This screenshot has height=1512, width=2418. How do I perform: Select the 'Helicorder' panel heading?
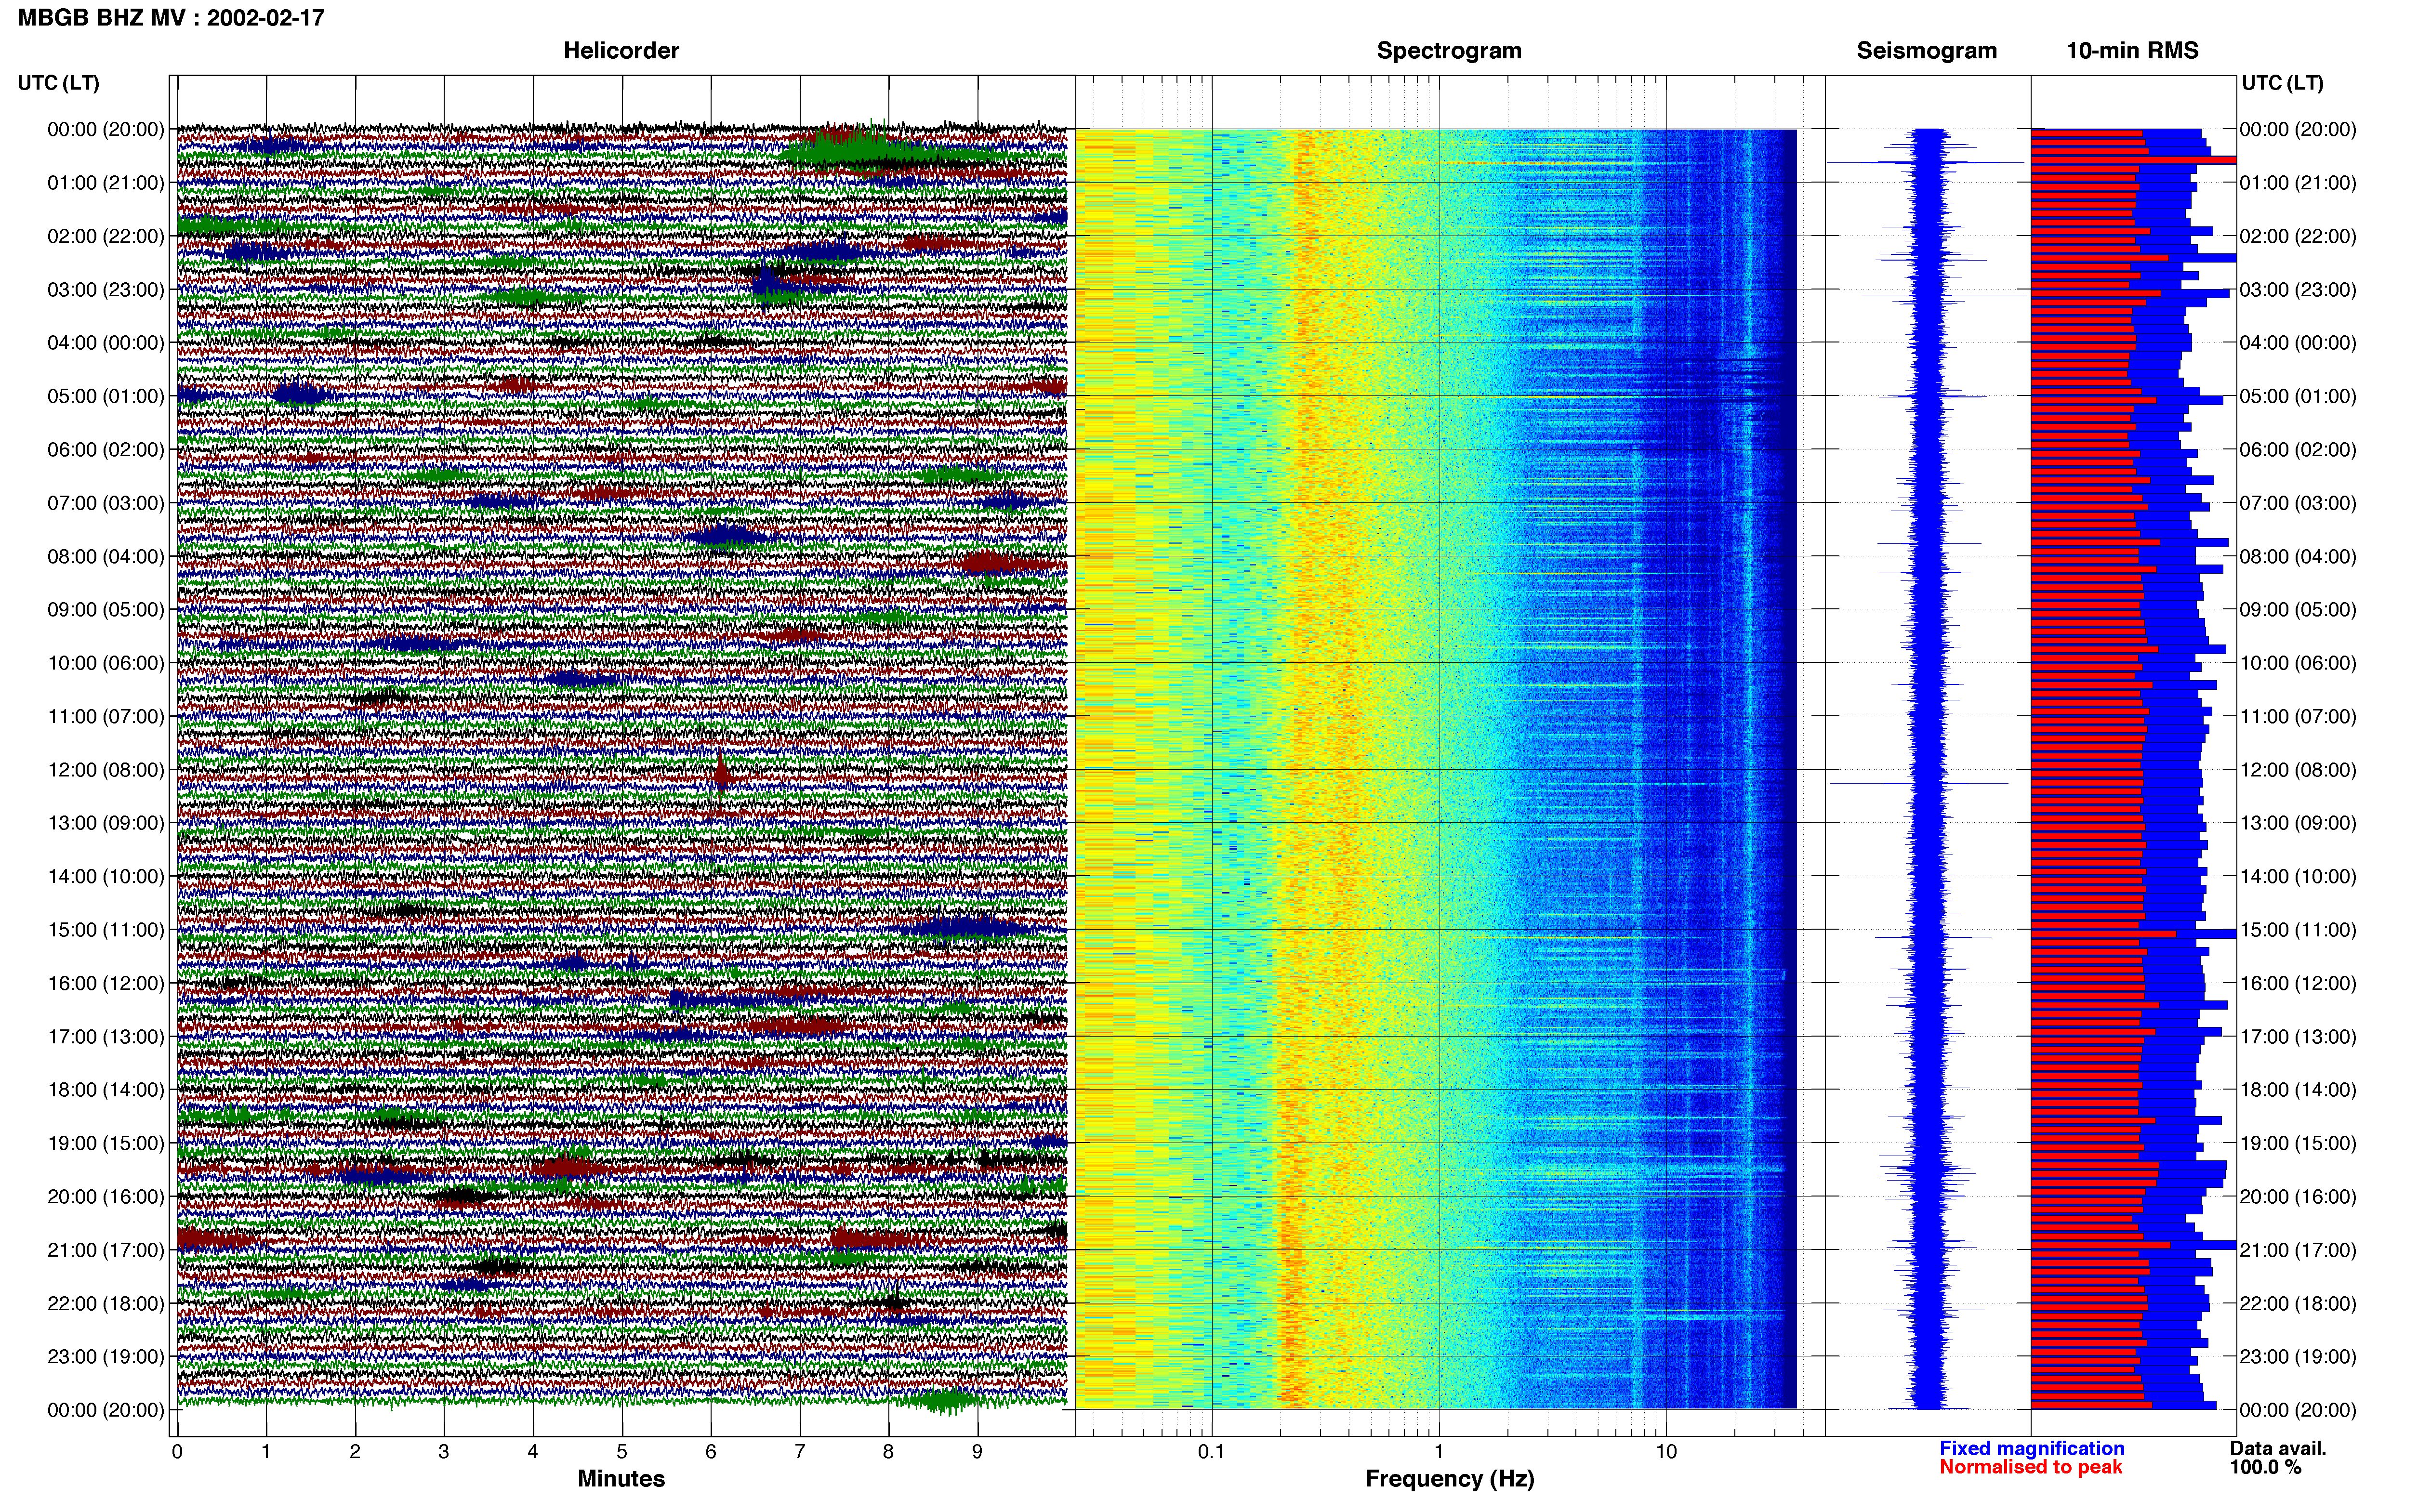[x=621, y=51]
